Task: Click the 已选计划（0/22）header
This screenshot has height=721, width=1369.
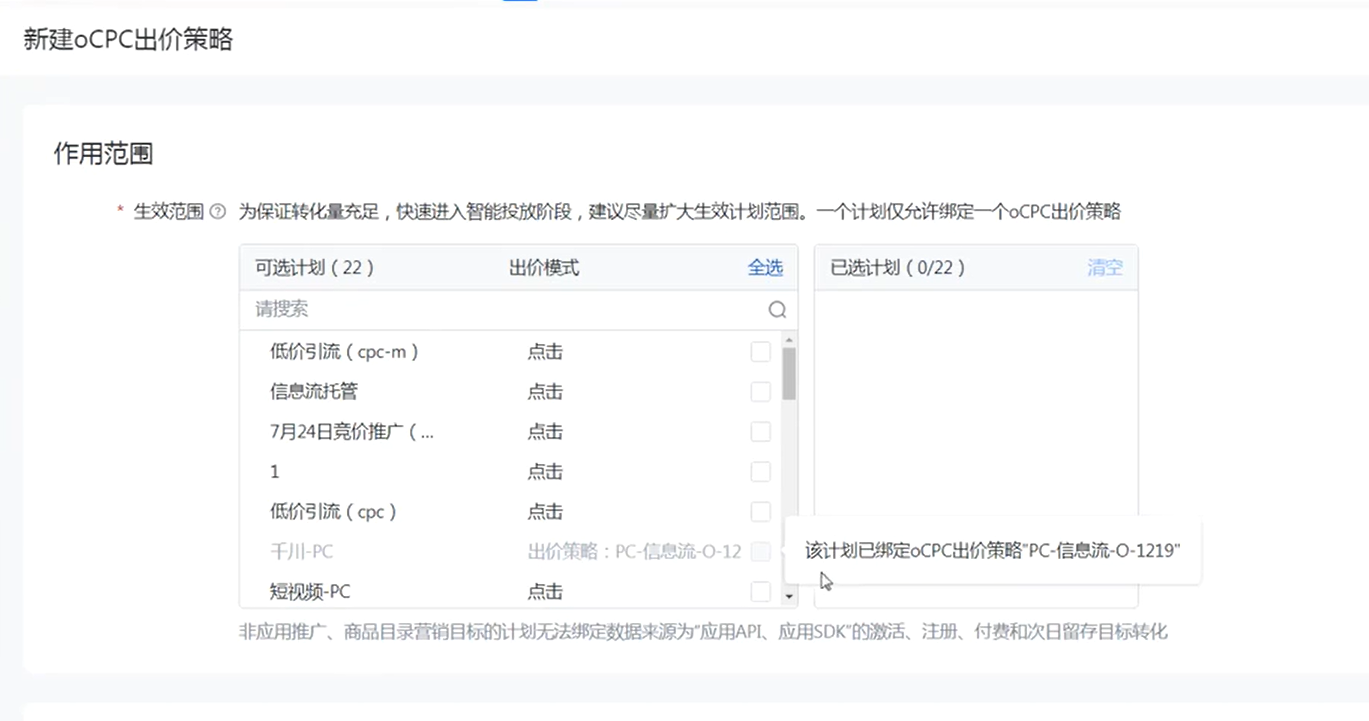Action: click(898, 268)
